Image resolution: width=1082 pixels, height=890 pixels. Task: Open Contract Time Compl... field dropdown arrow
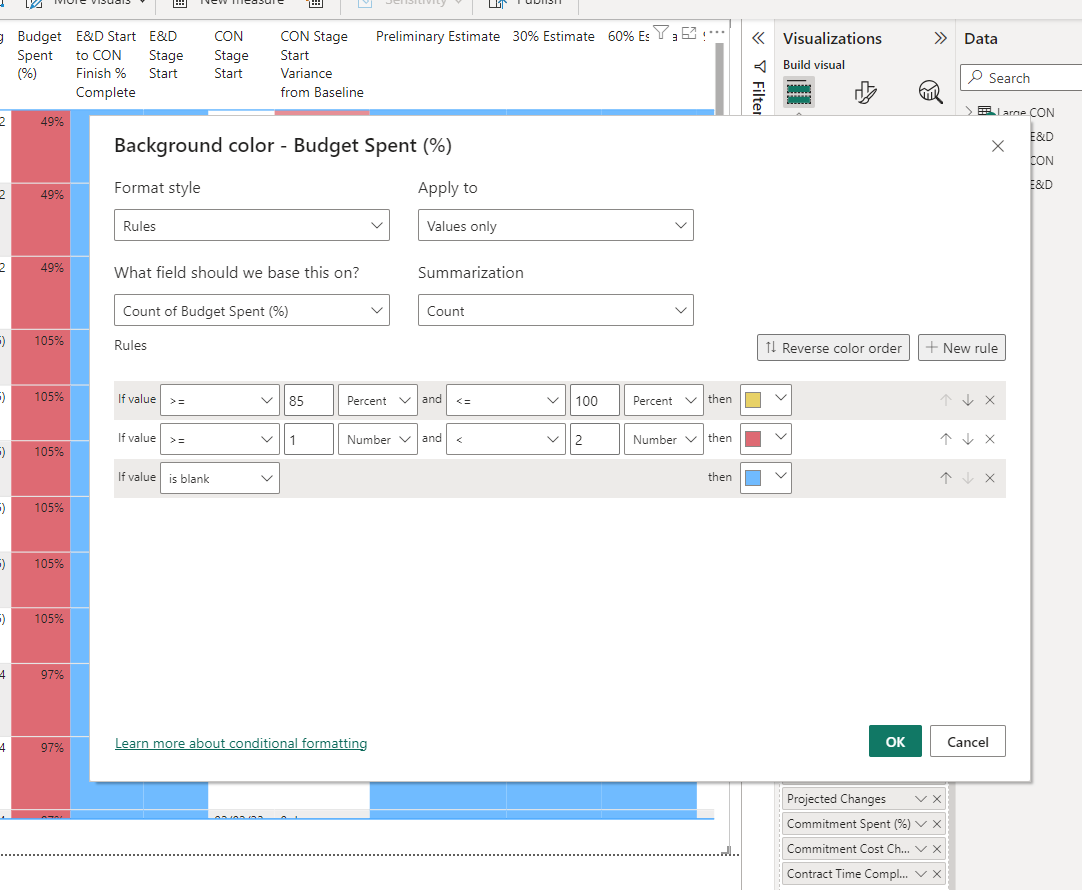(921, 873)
